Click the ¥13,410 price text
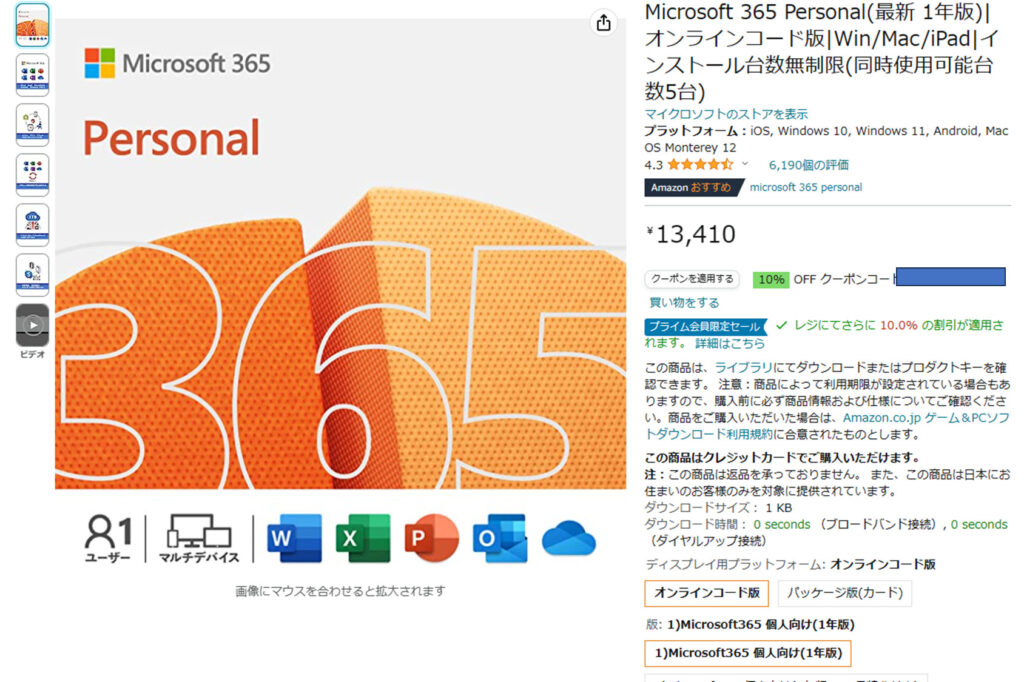Screen dimensions: 1024x682 [691, 235]
